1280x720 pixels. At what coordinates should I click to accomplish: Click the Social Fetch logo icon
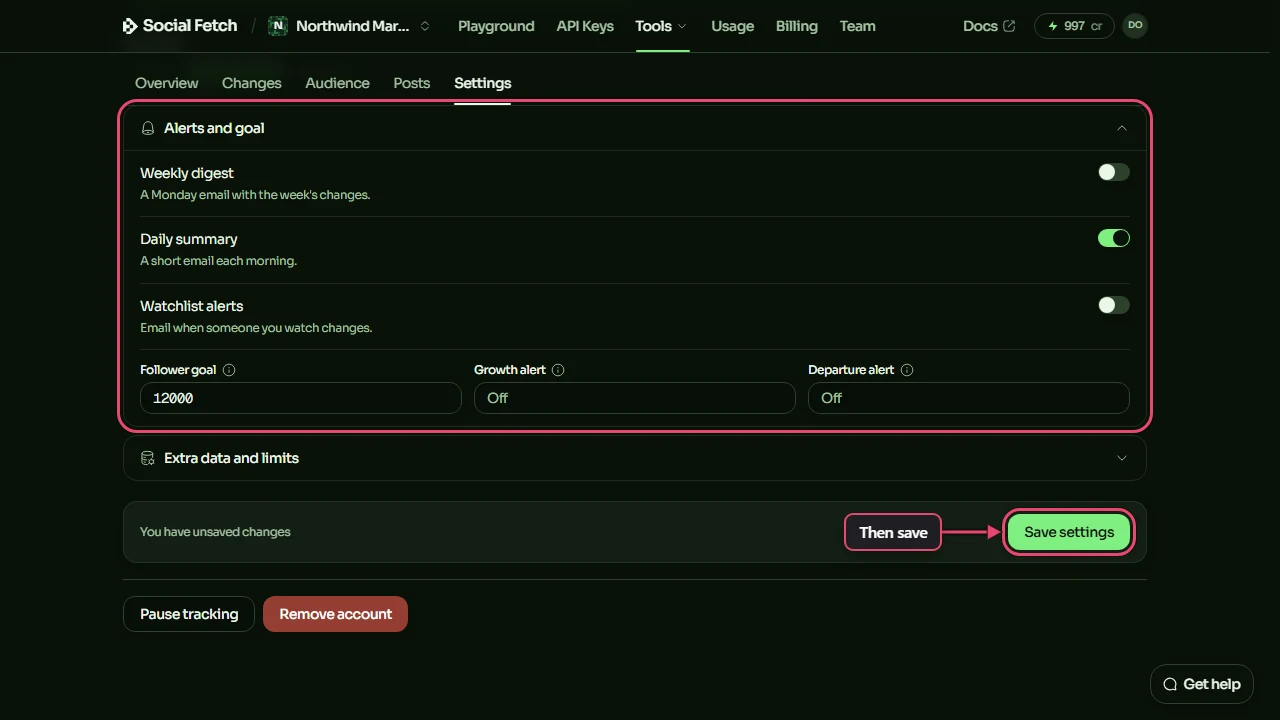pyautogui.click(x=130, y=26)
